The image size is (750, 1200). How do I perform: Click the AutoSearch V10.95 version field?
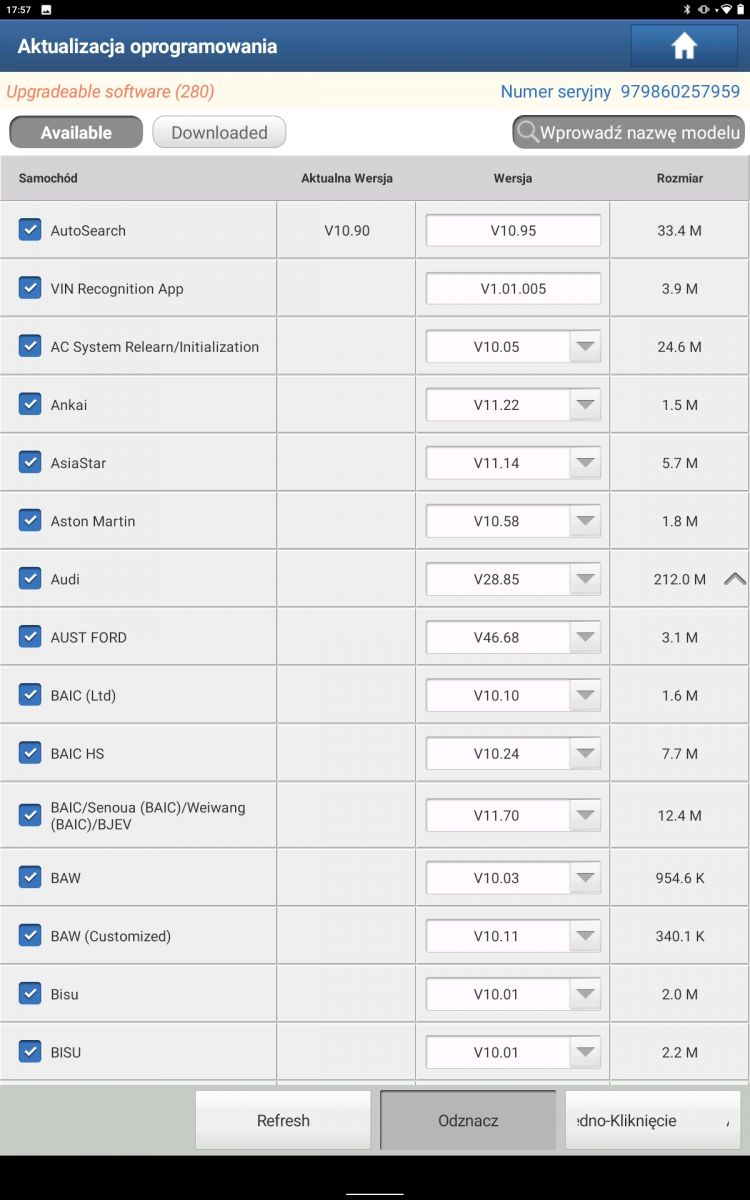(x=513, y=230)
